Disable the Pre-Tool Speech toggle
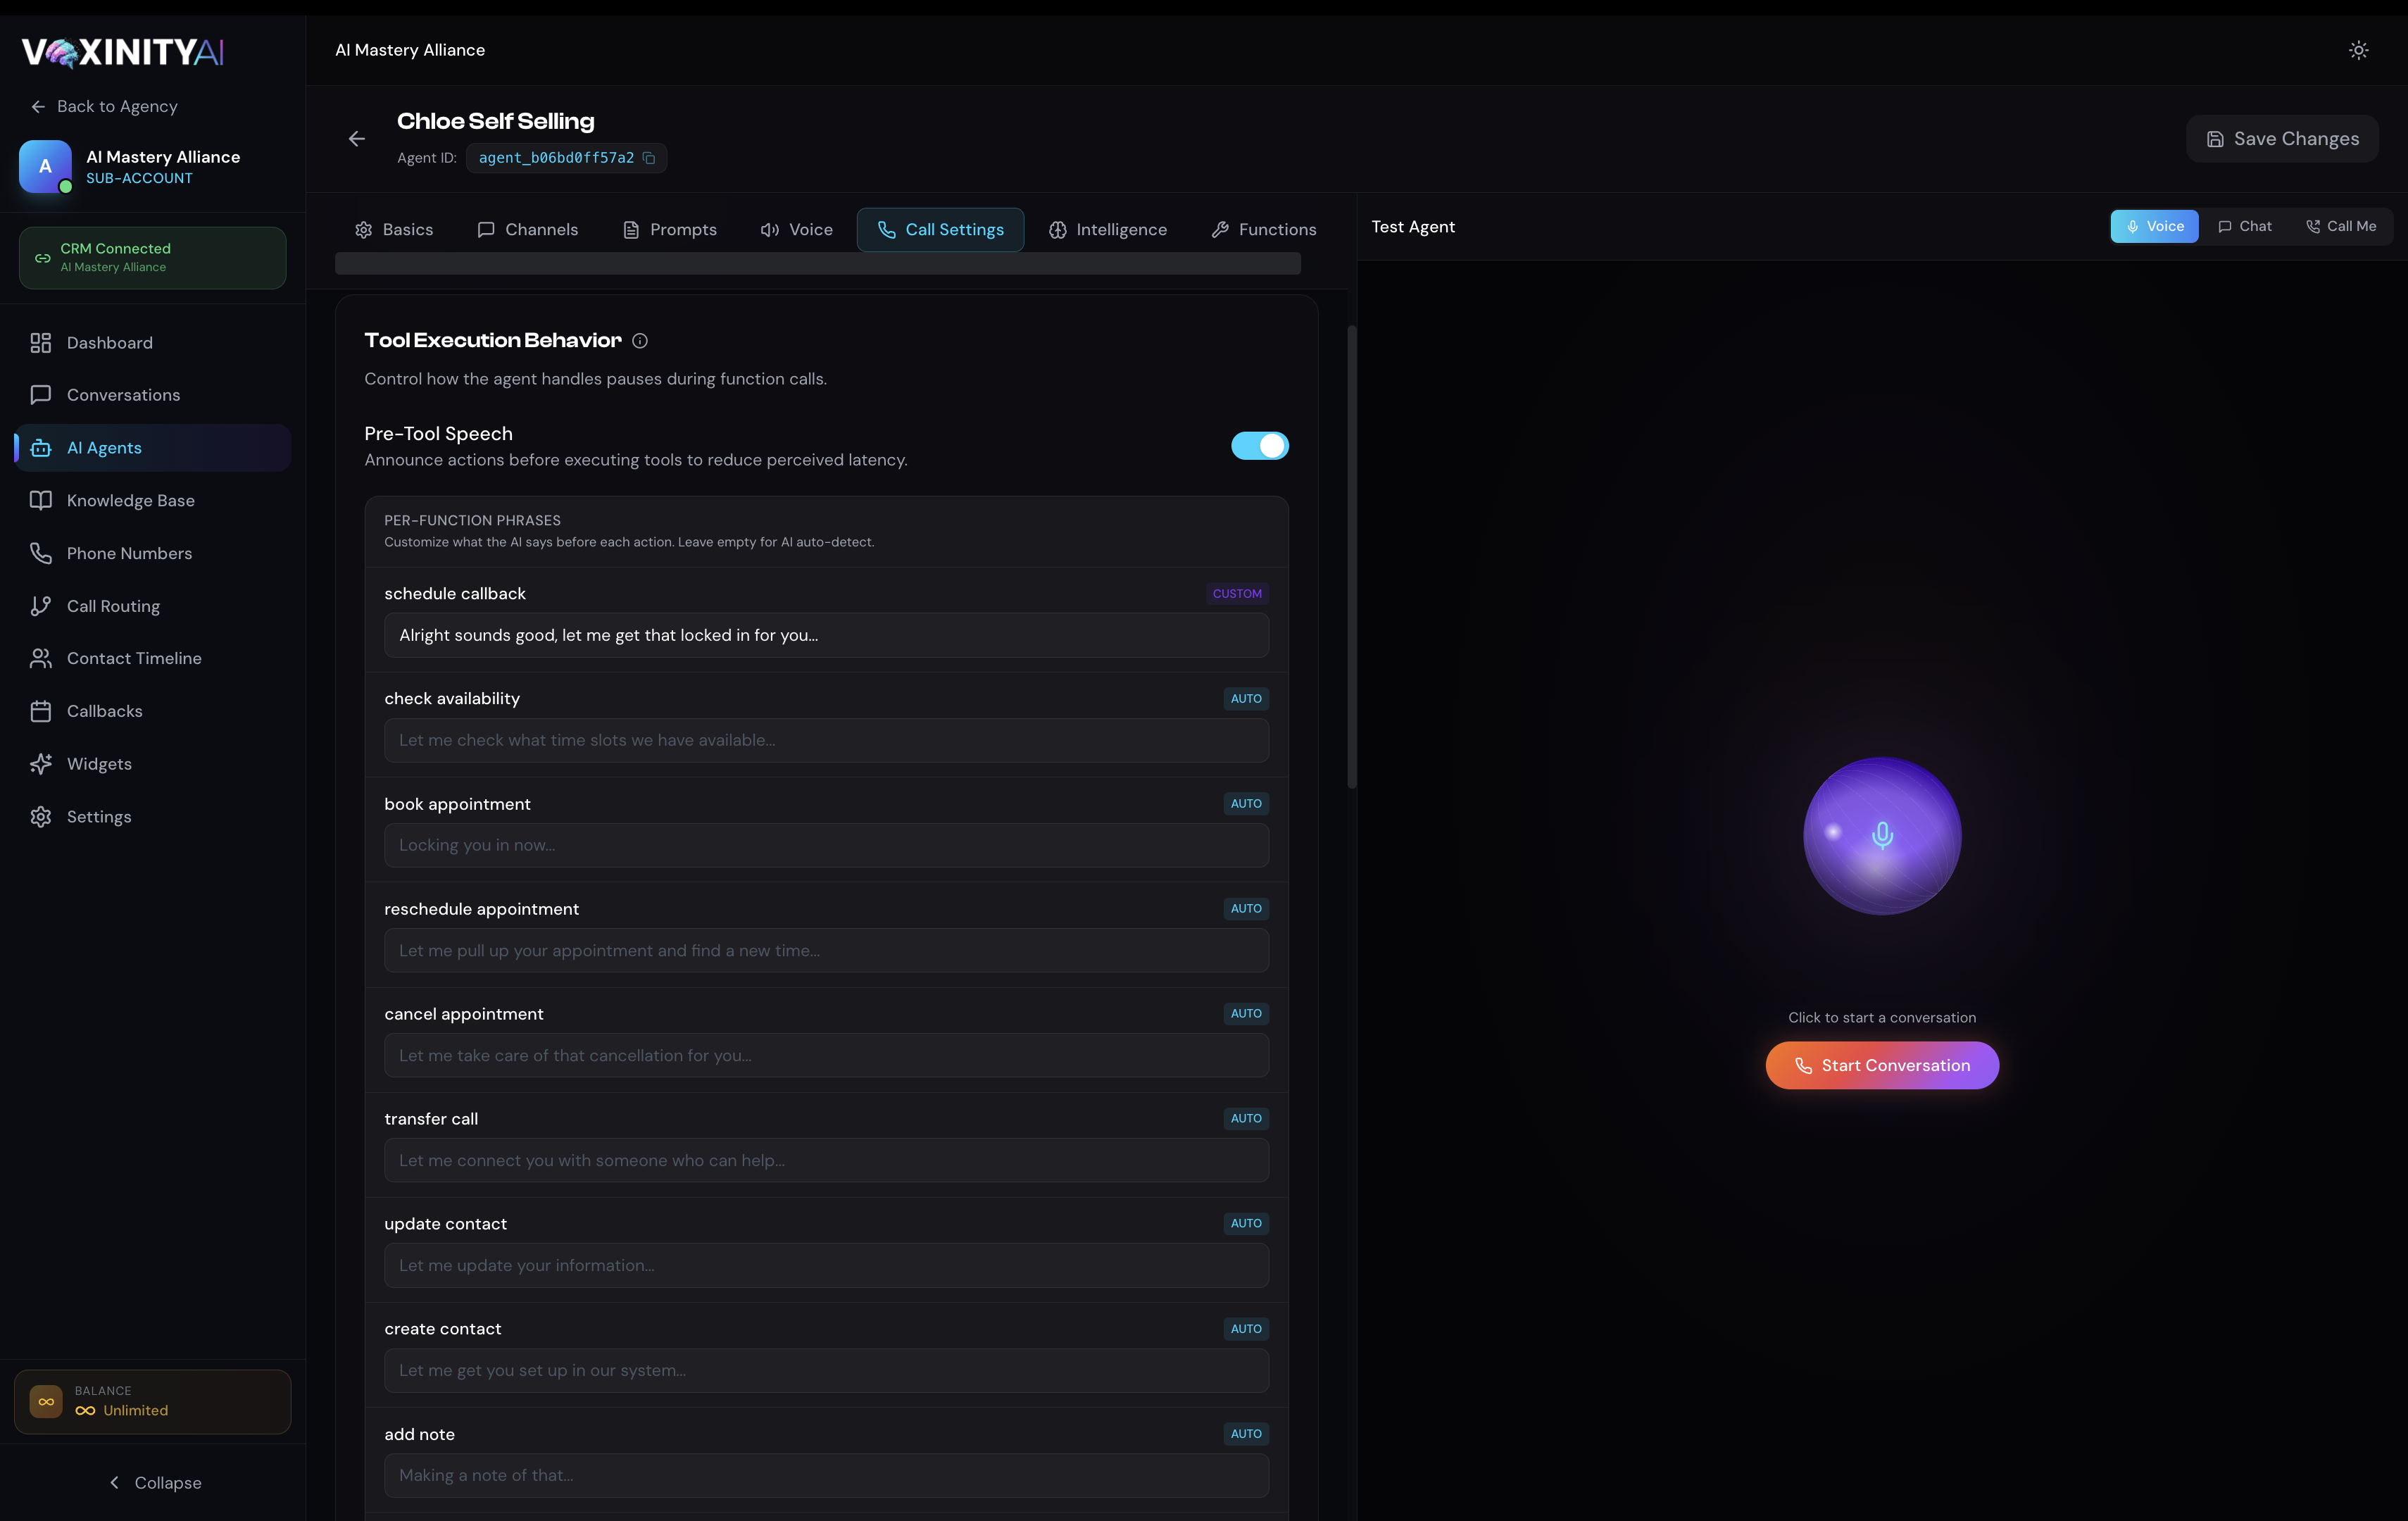The image size is (2408, 1521). click(1259, 446)
